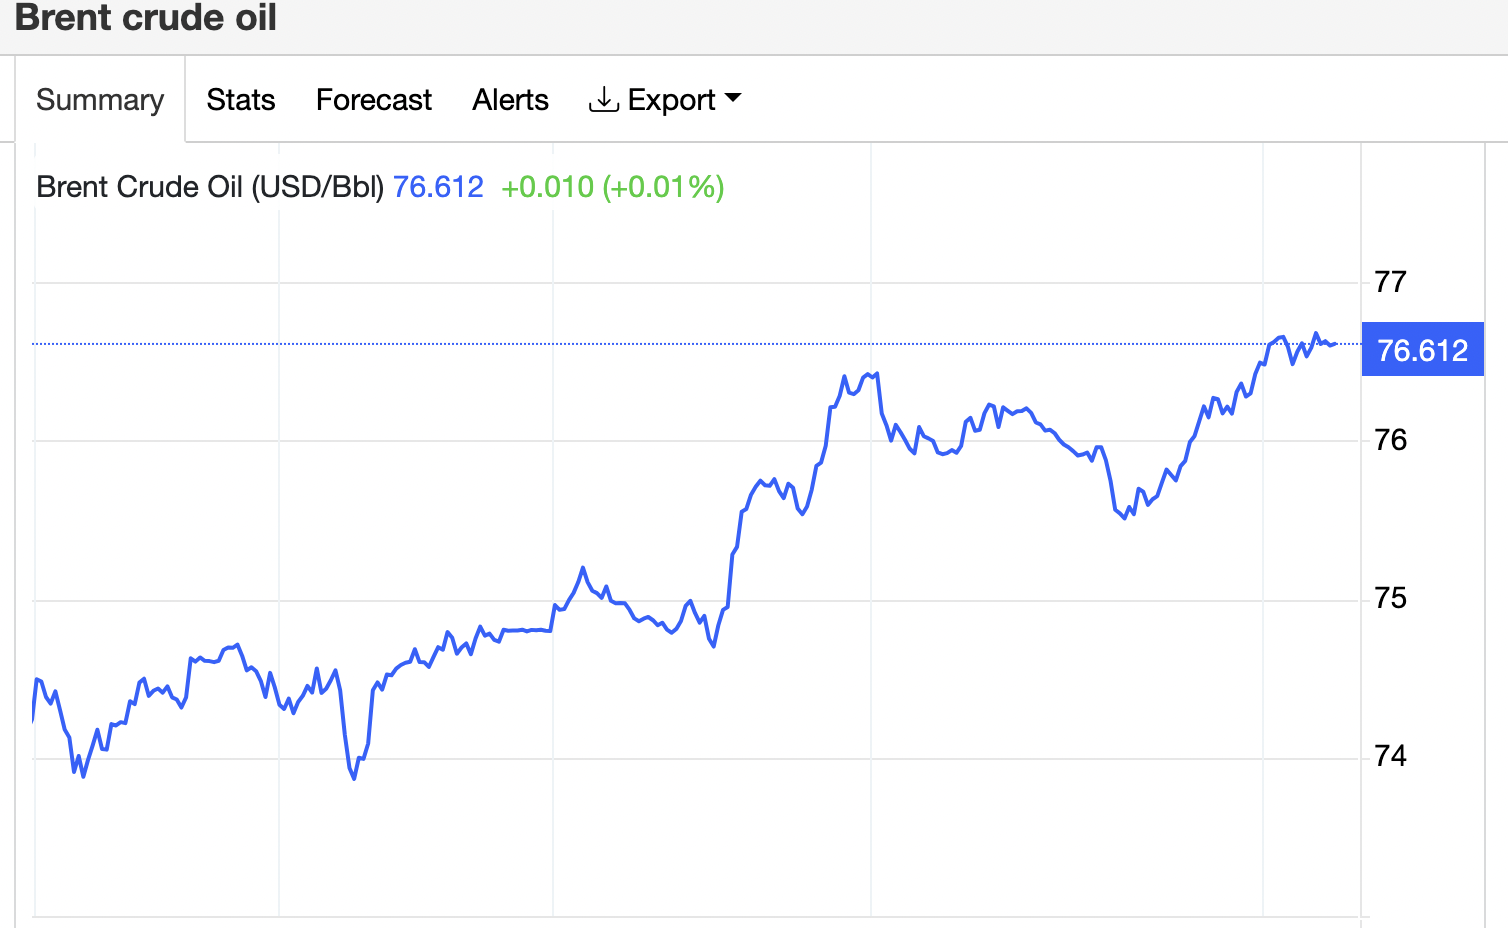
Task: Click the 75 y-axis label
Action: [x=1390, y=598]
